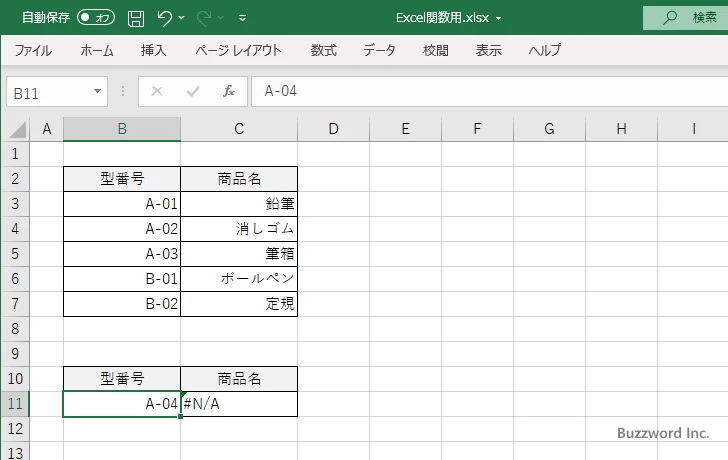
Task: Select column C header
Action: (239, 129)
